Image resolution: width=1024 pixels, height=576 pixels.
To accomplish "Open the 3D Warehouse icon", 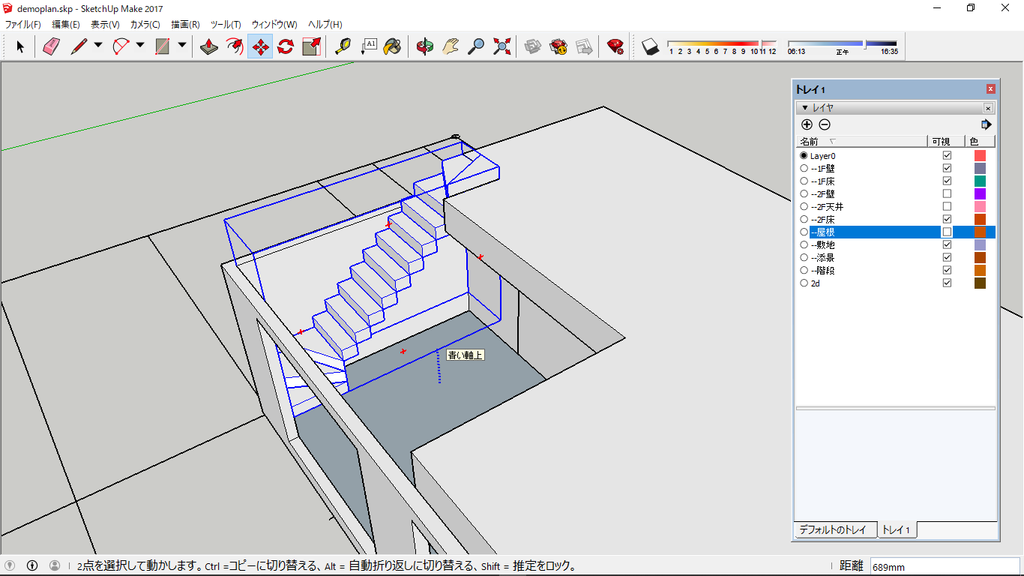I will click(x=533, y=46).
